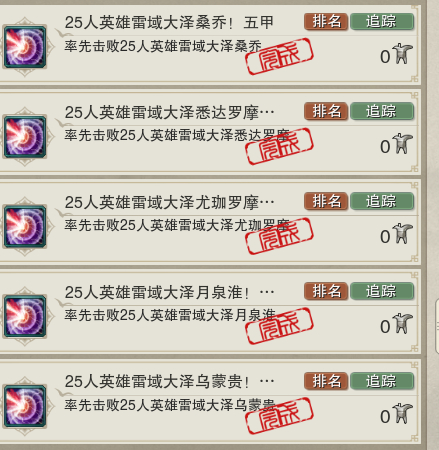Click the 悉达罗摩 achievement swirl icon
The height and width of the screenshot is (450, 439).
pyautogui.click(x=25, y=137)
